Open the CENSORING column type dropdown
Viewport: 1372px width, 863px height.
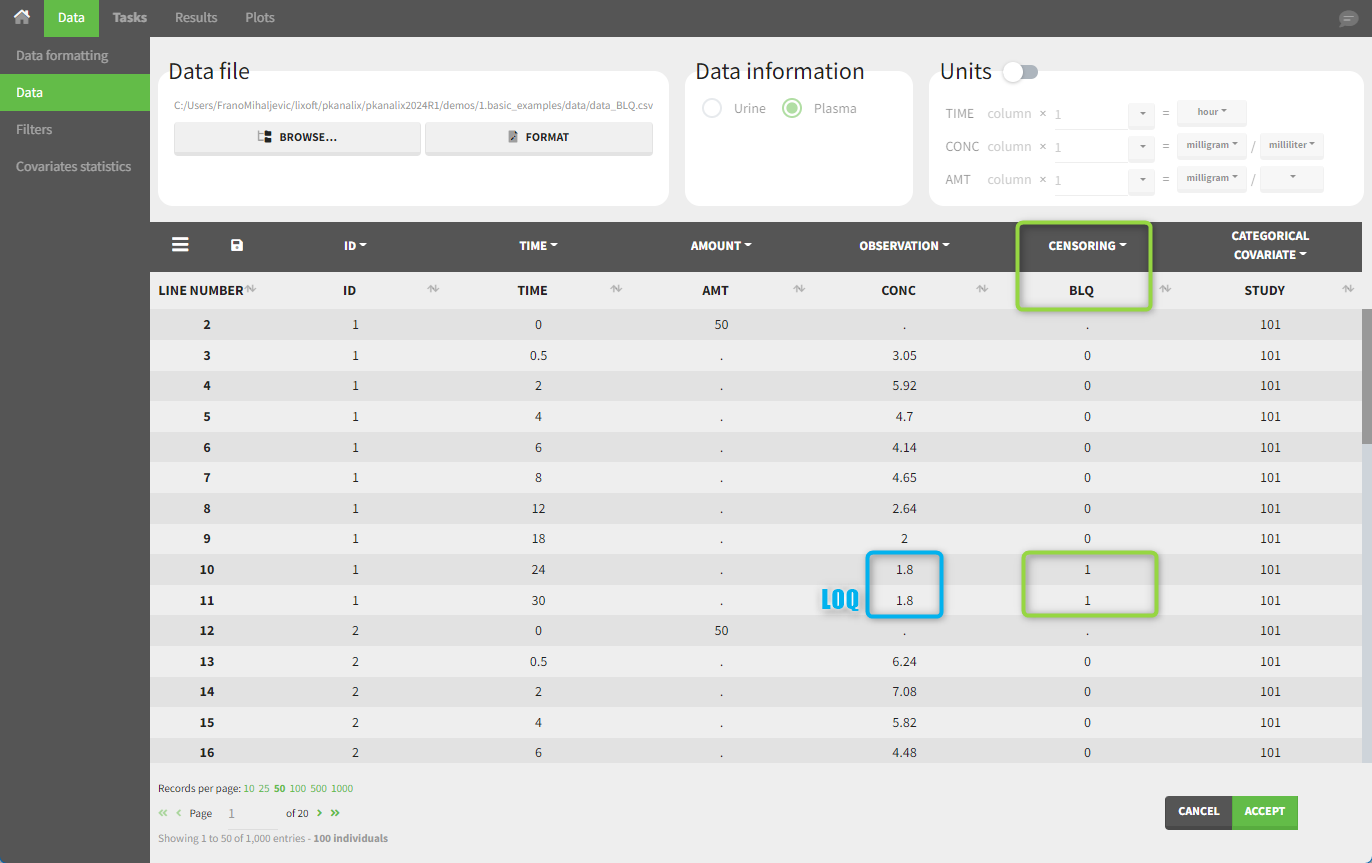tap(1085, 246)
